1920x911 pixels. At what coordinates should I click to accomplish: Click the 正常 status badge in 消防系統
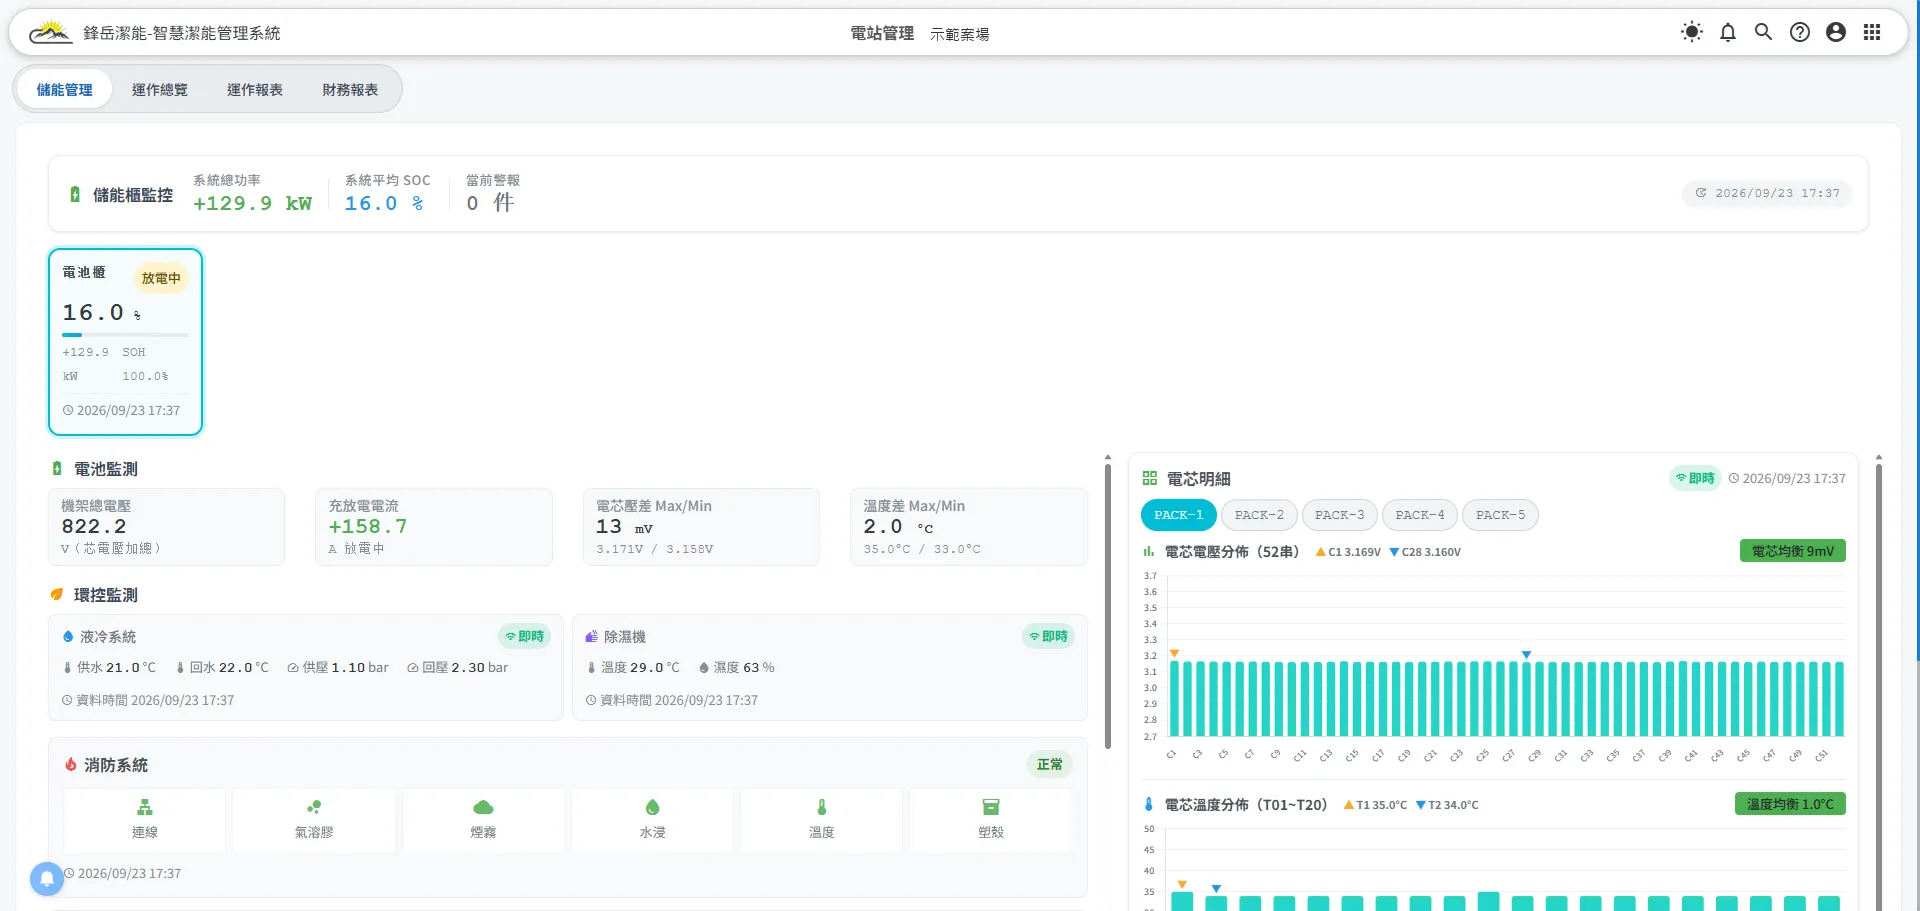tap(1050, 764)
